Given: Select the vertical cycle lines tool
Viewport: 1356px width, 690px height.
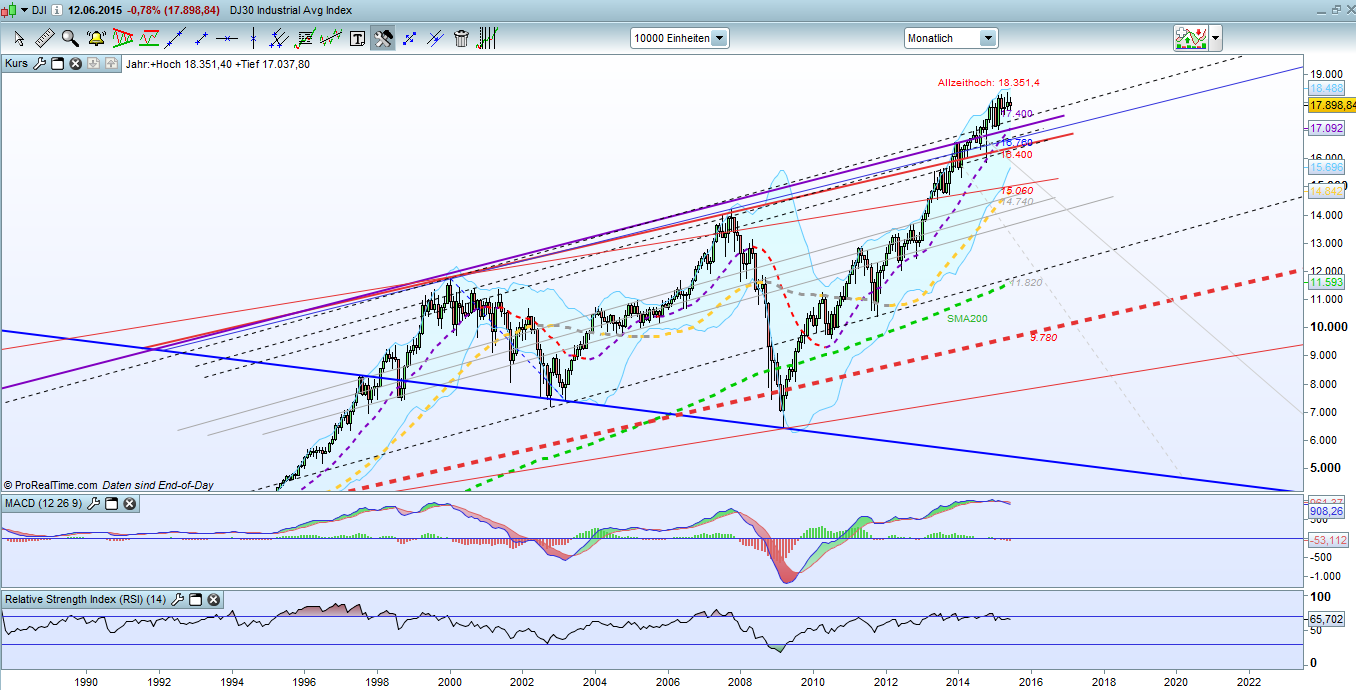Looking at the screenshot, I should [x=487, y=39].
